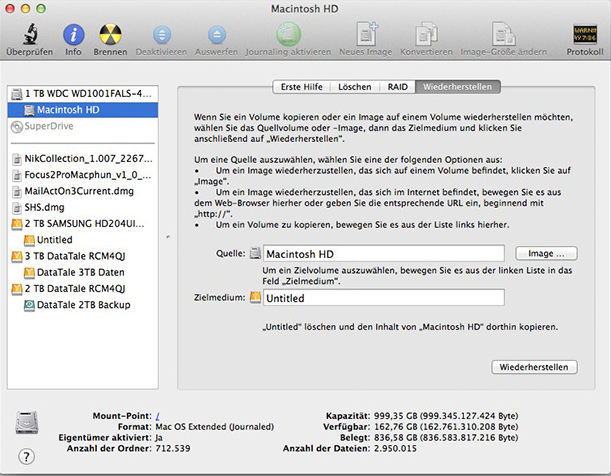Click the Mount-Point slash link

point(157,414)
